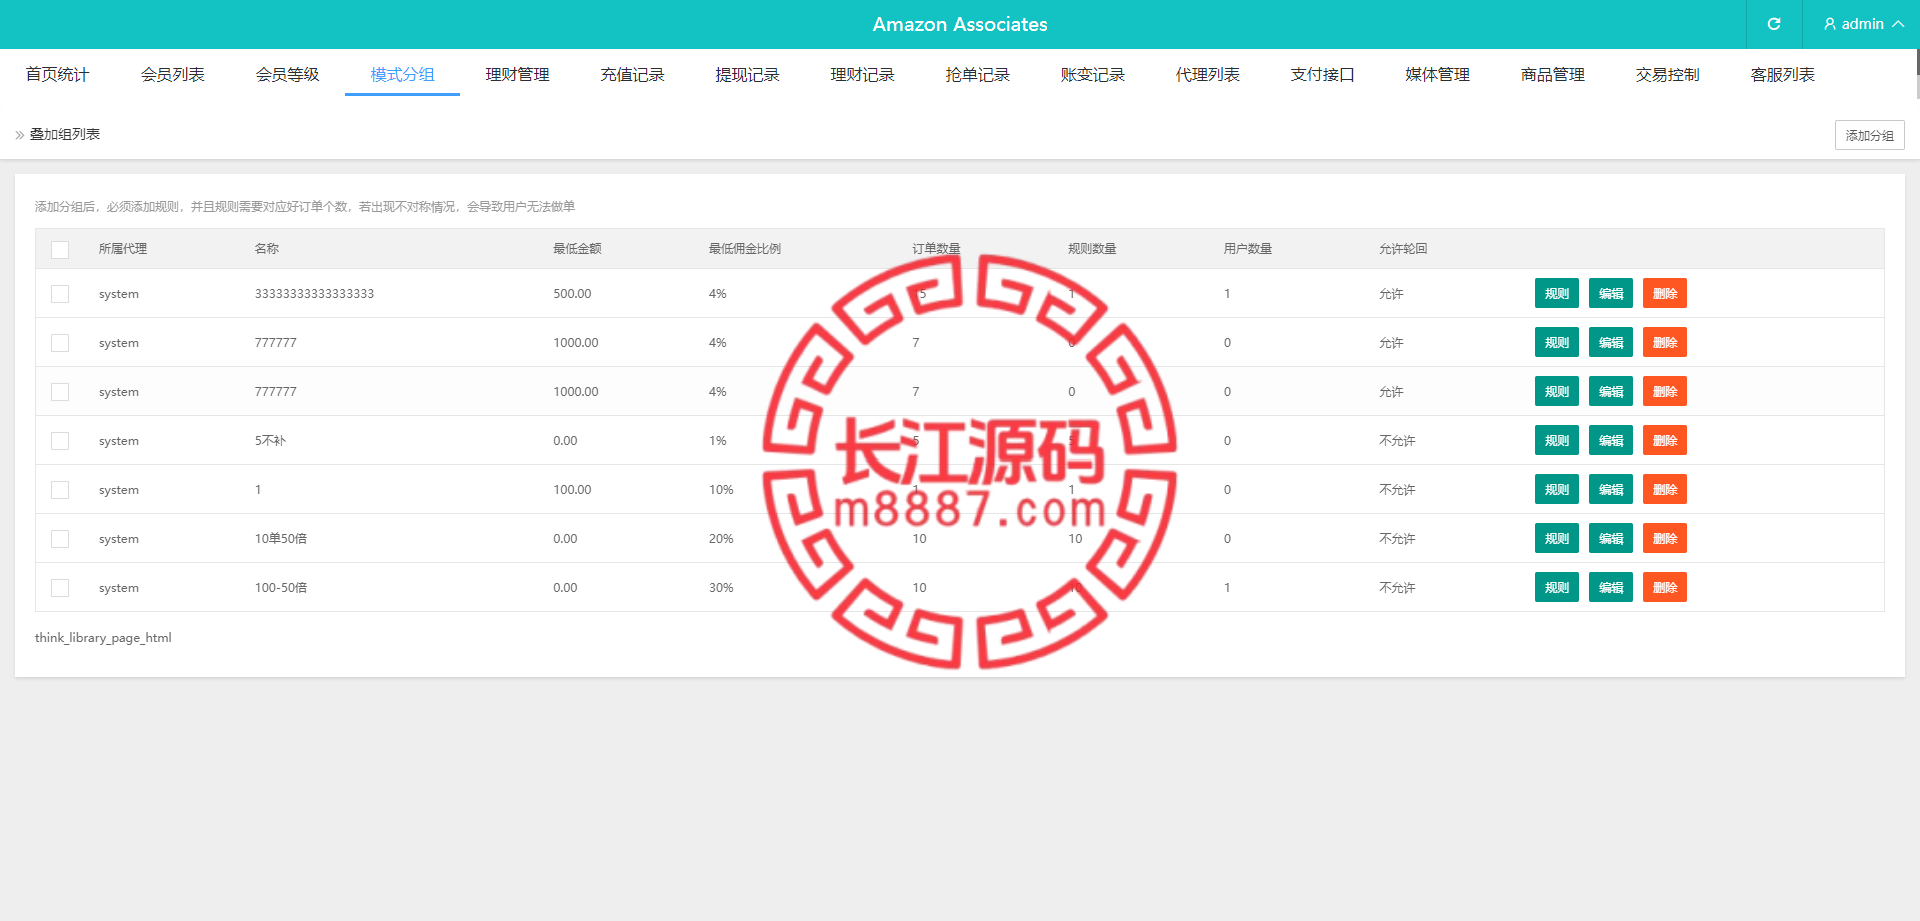Click the Amazon Associates title
Screen dimensions: 1920x921
pos(960,24)
